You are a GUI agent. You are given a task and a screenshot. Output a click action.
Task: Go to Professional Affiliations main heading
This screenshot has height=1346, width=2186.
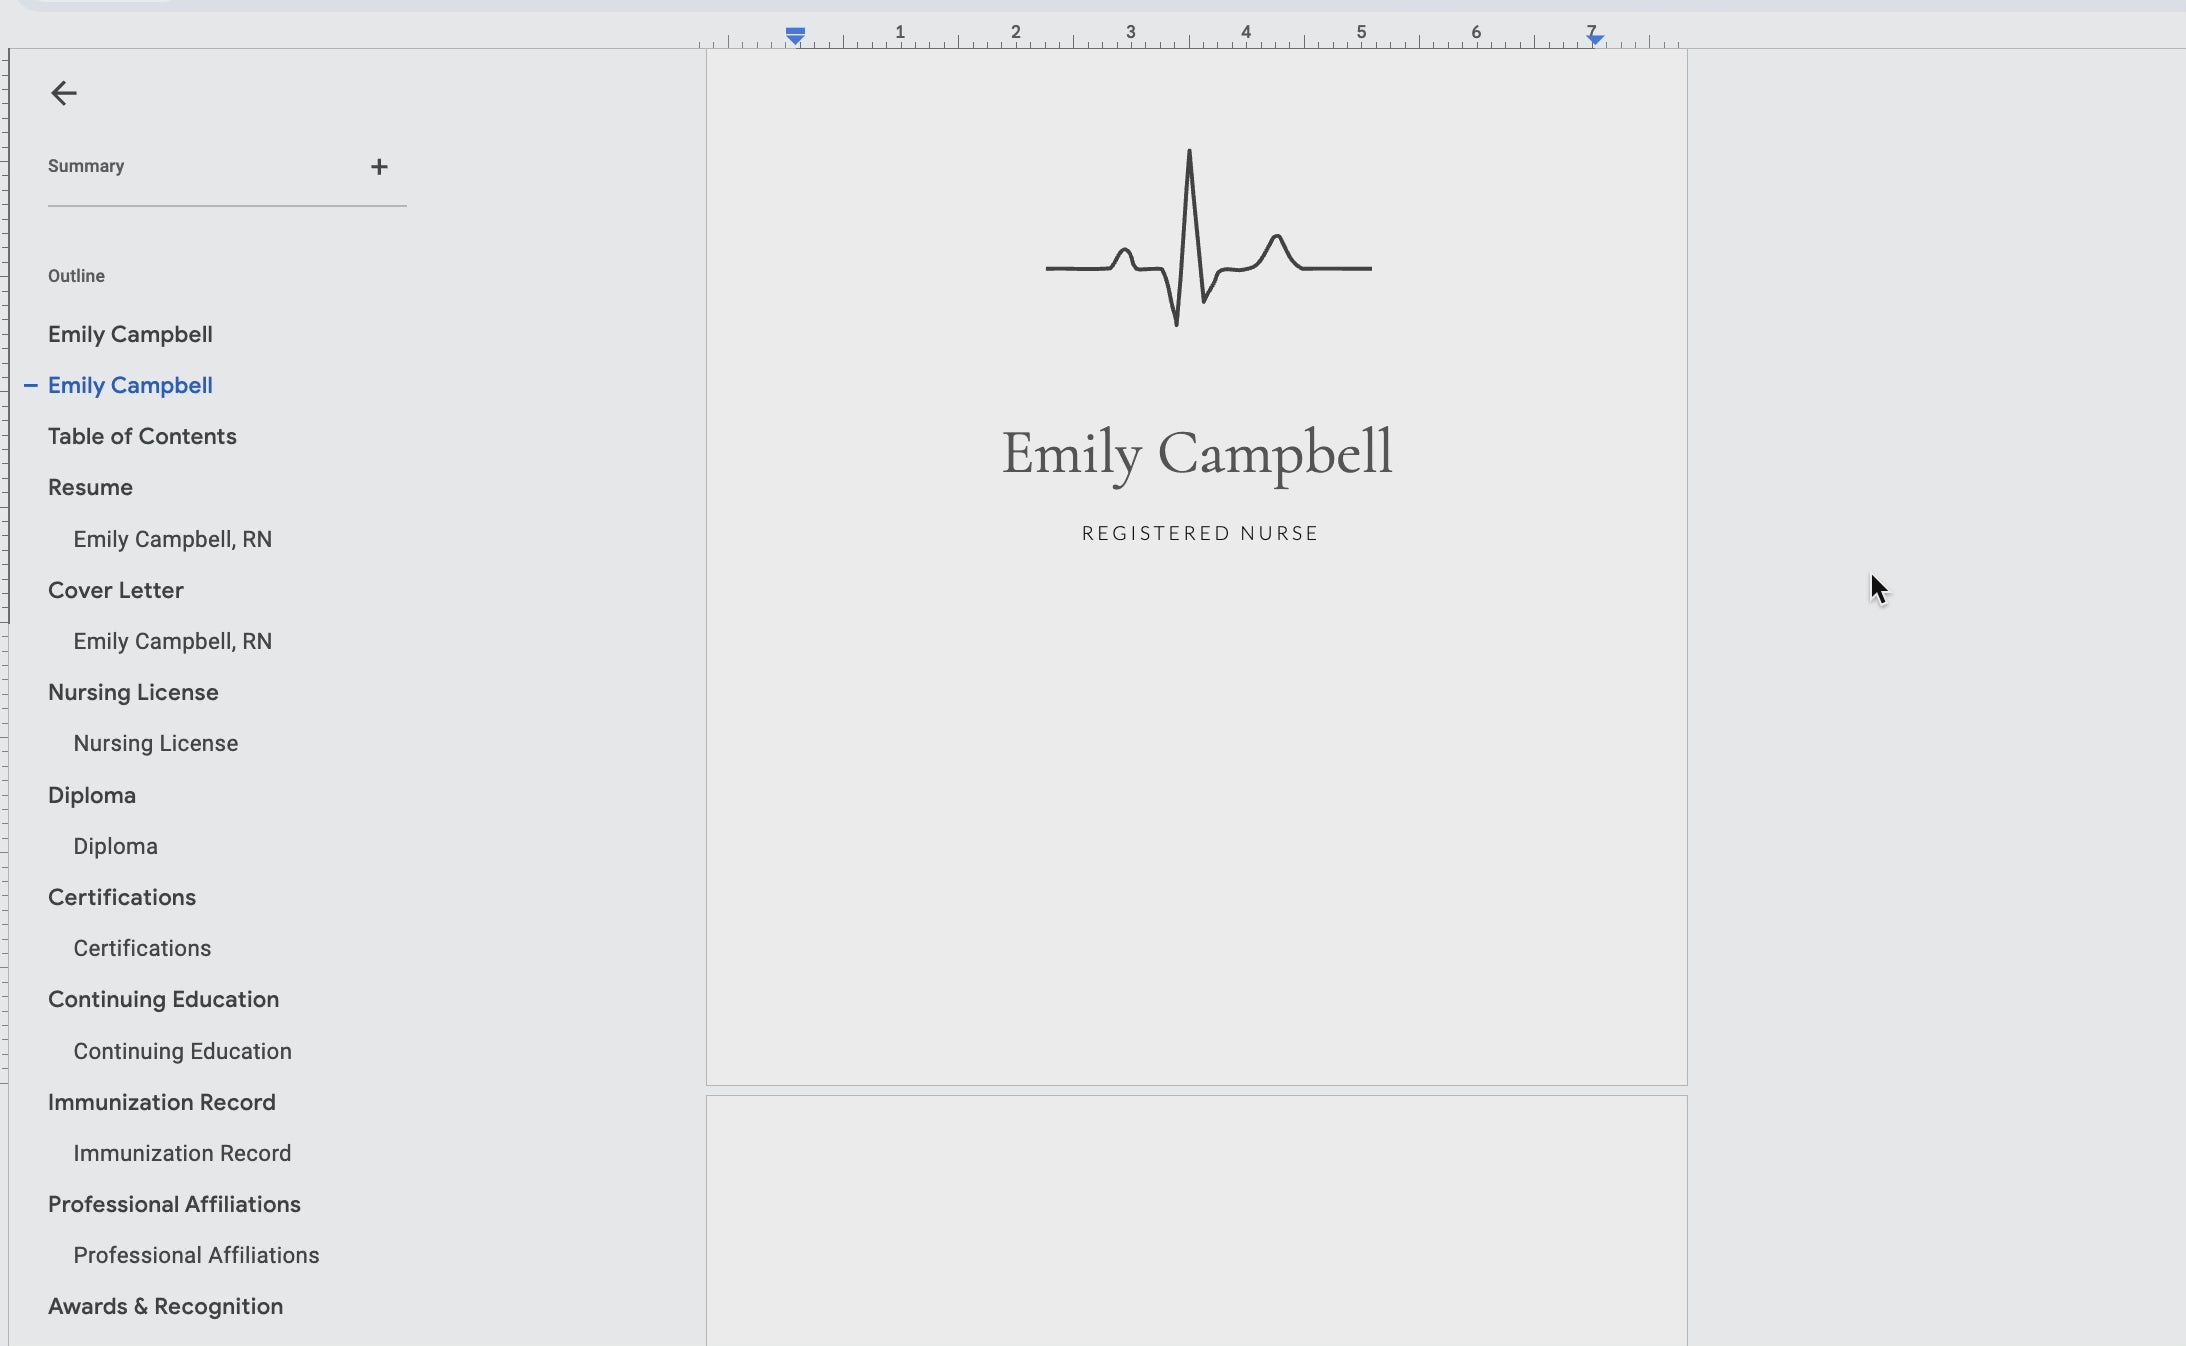tap(174, 1204)
